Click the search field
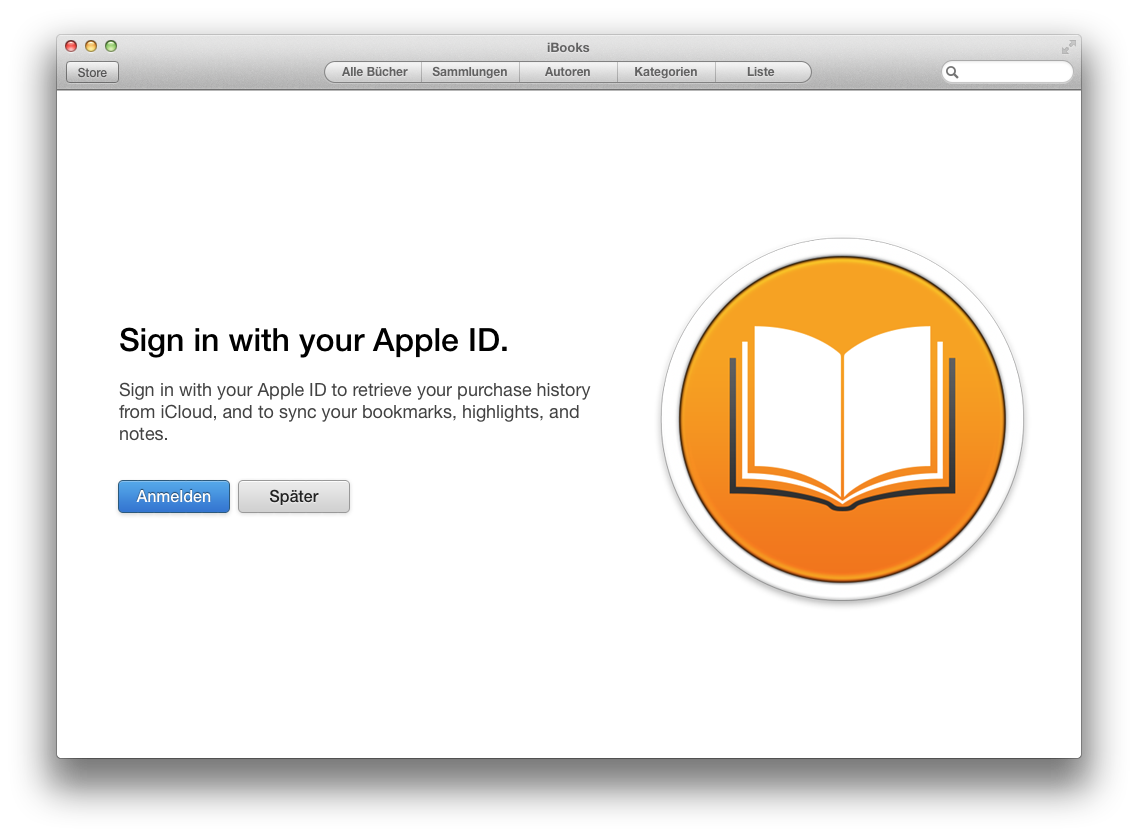The height and width of the screenshot is (837, 1138). pos(1007,72)
